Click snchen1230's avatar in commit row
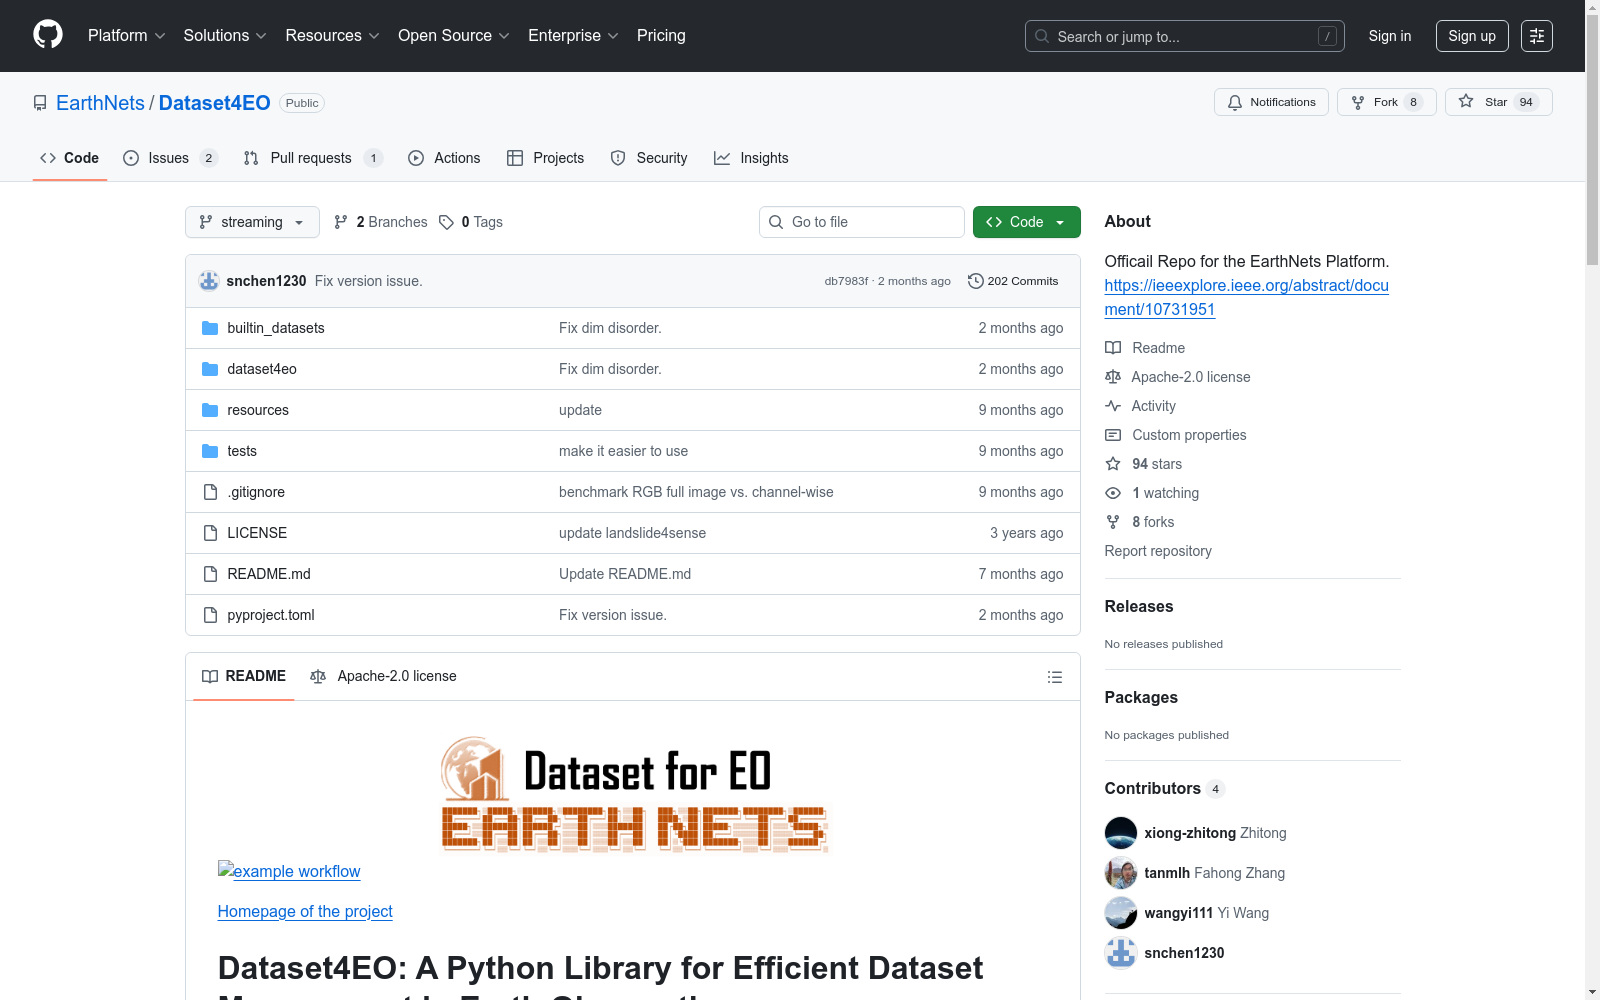The width and height of the screenshot is (1600, 1000). pos(209,281)
